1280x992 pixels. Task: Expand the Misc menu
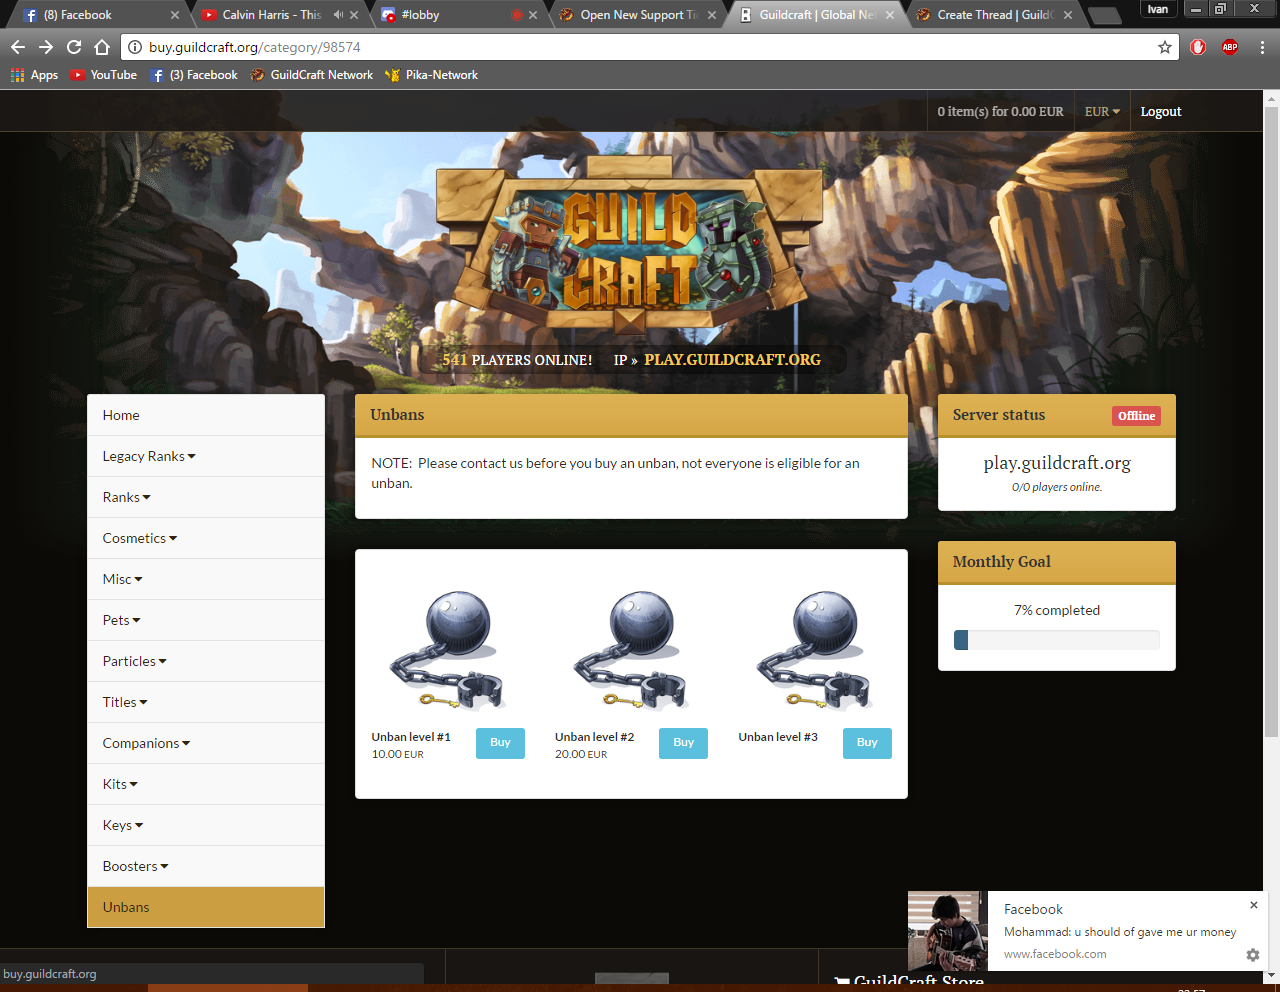pos(206,579)
